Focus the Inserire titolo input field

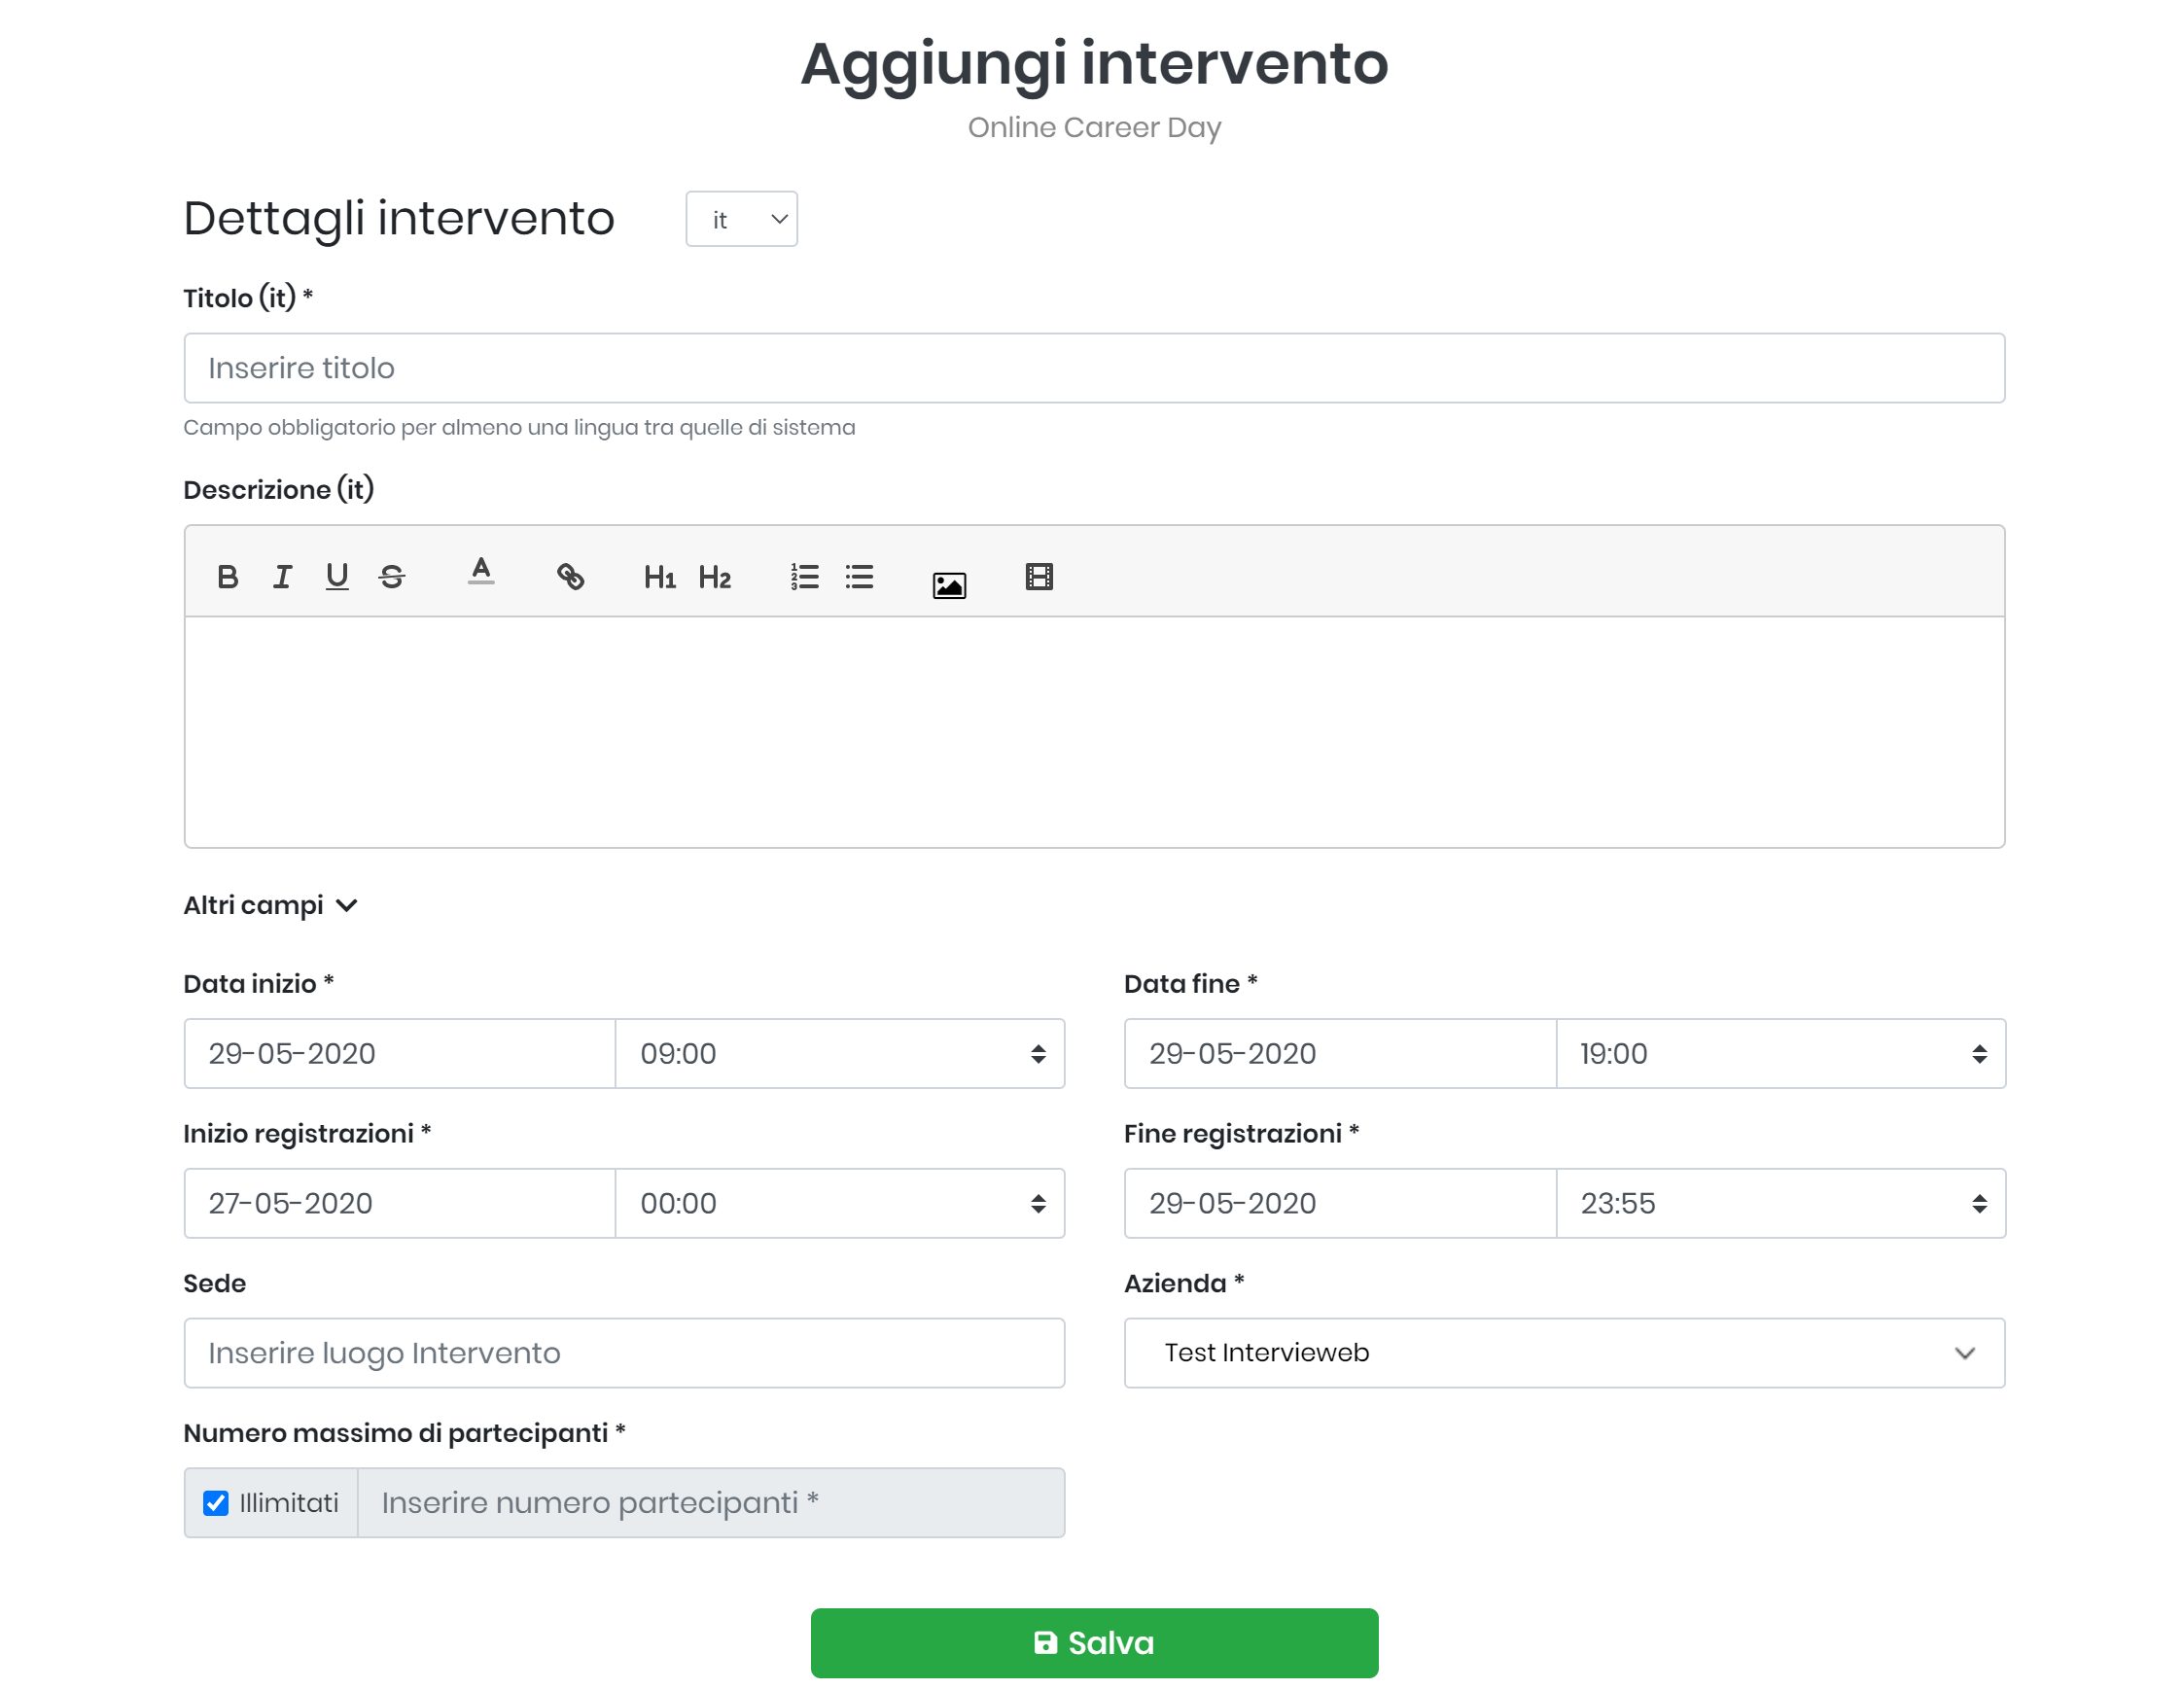pyautogui.click(x=1094, y=368)
